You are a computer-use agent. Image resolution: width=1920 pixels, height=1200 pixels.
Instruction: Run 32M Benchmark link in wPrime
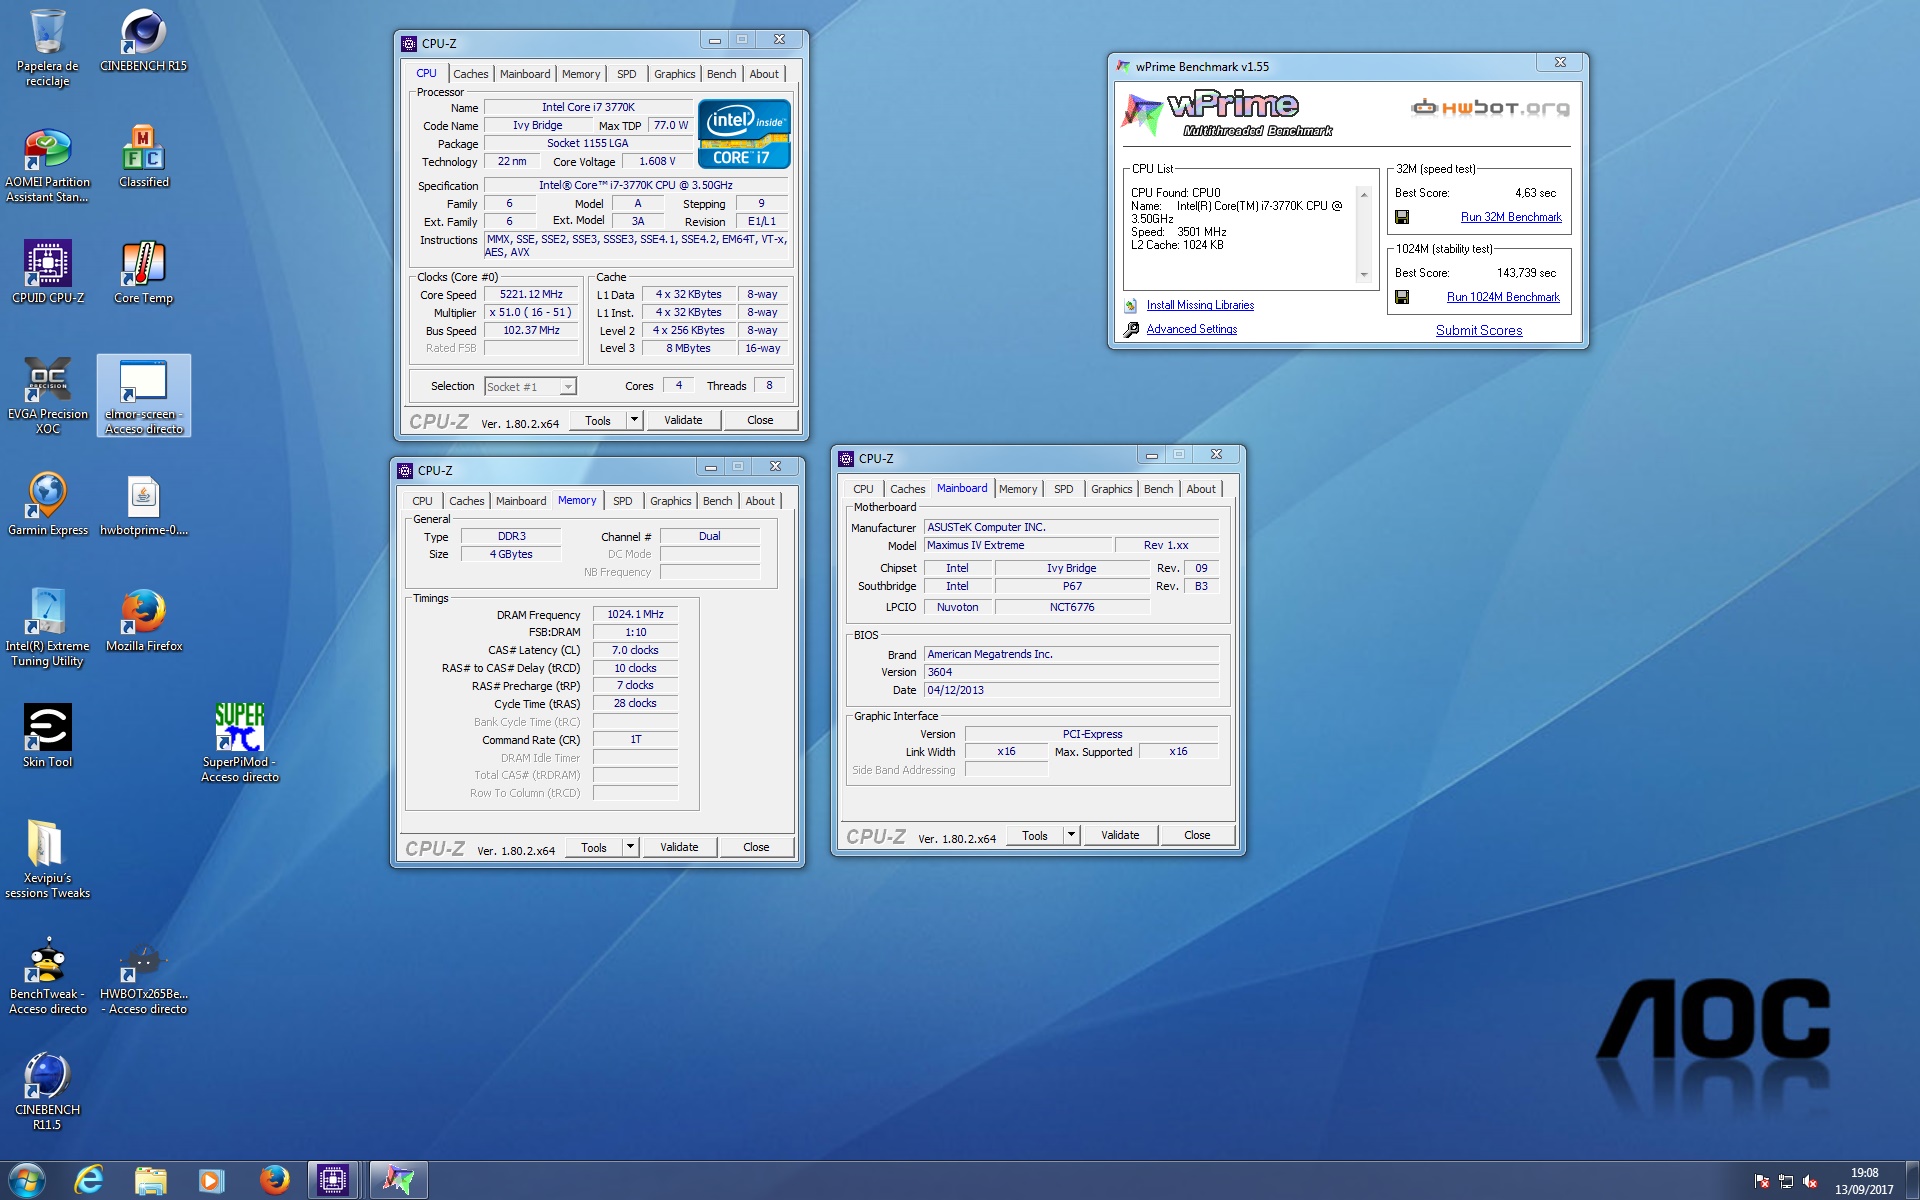click(1510, 217)
